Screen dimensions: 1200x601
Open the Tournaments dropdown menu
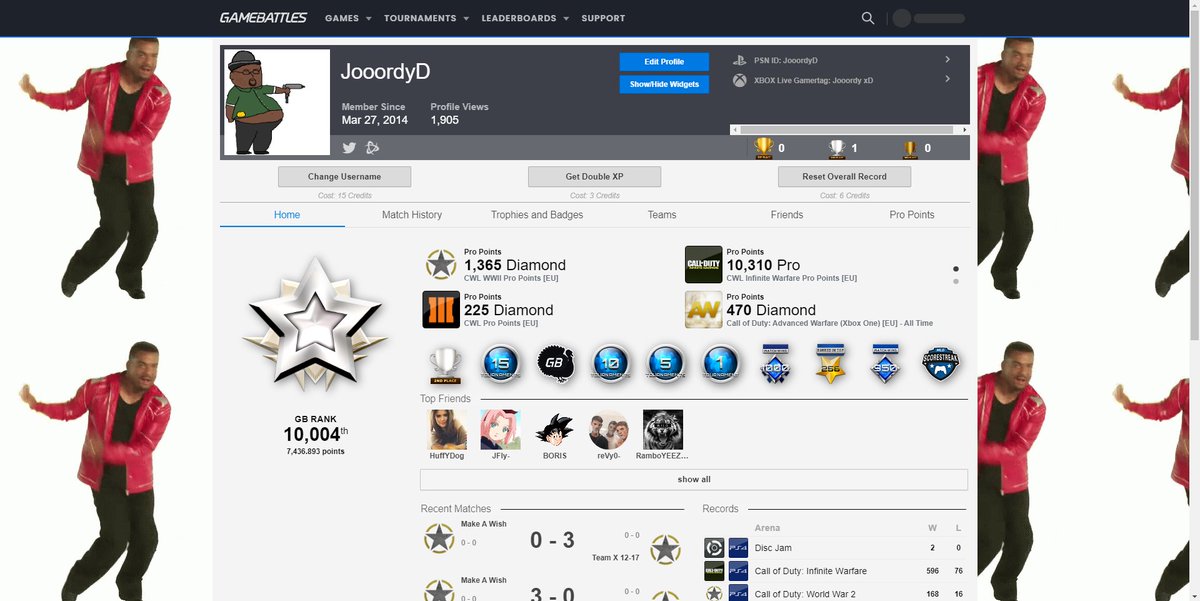pyautogui.click(x=426, y=18)
